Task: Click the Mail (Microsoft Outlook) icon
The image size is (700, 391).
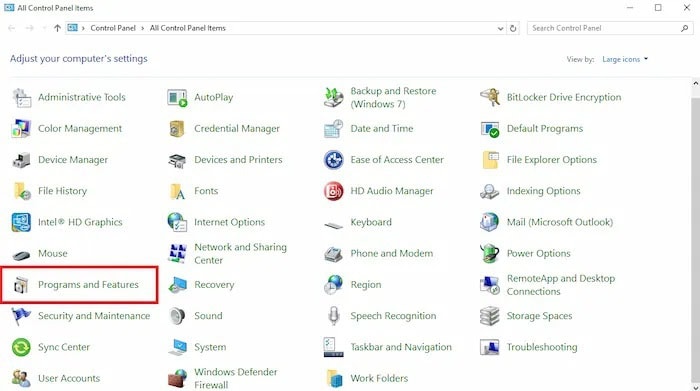Action: point(490,222)
